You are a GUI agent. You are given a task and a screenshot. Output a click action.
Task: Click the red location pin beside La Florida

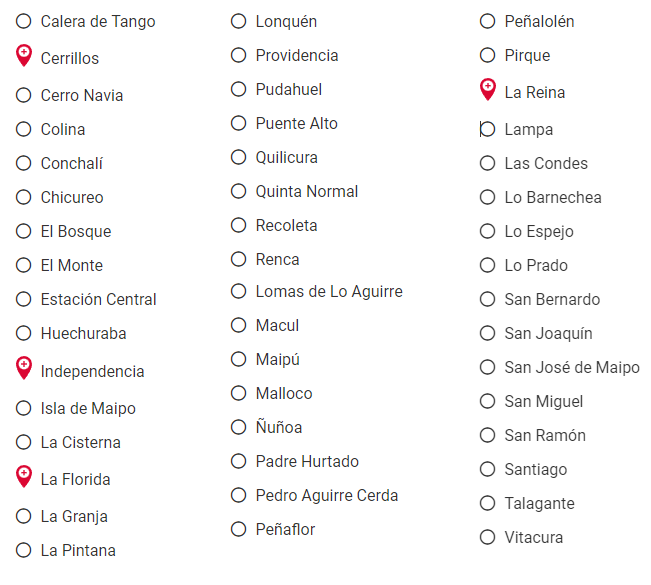tap(24, 477)
